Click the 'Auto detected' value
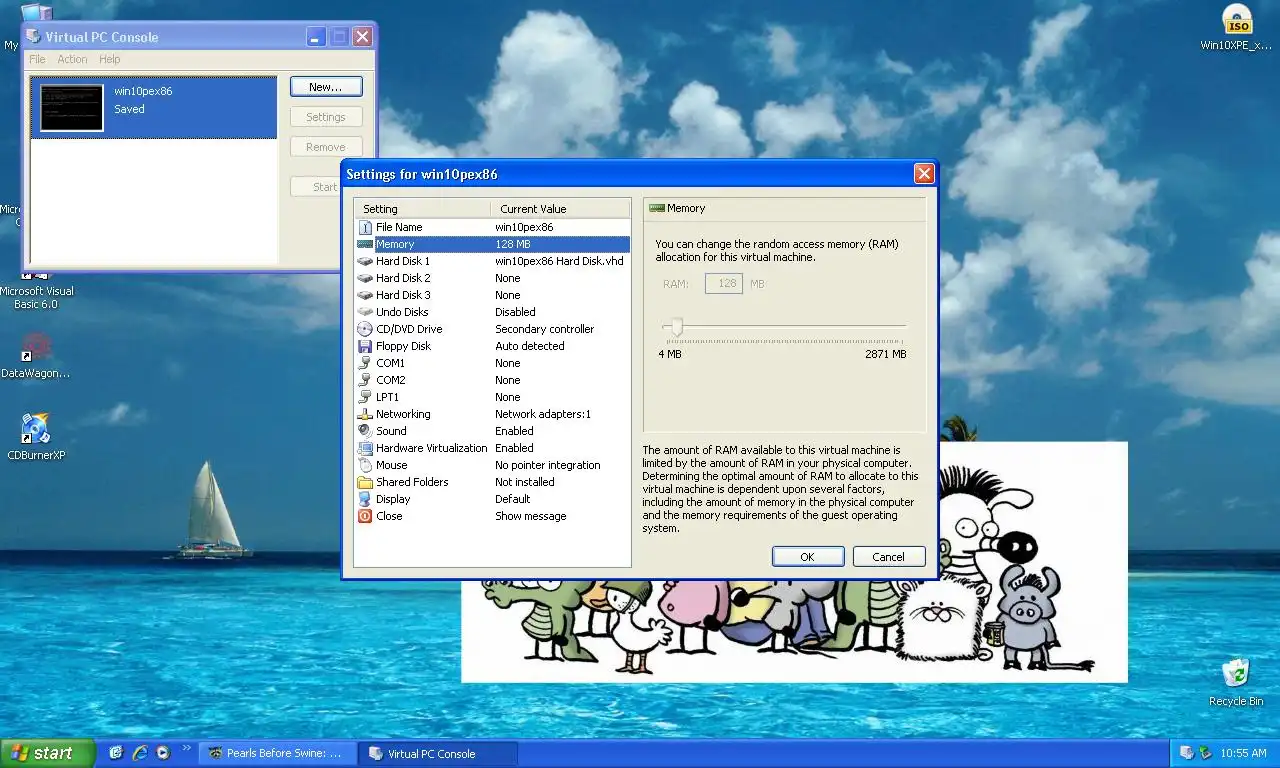1280x768 pixels. pos(529,346)
